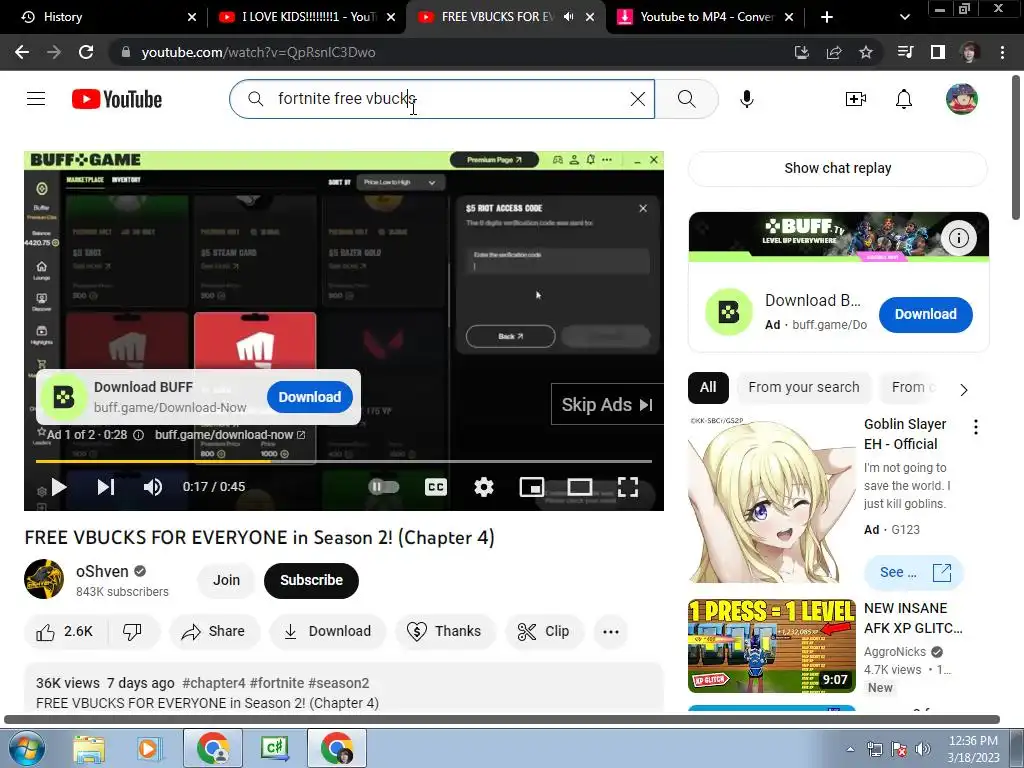Open Windows Explorer from taskbar
The image size is (1024, 768).
[89, 748]
